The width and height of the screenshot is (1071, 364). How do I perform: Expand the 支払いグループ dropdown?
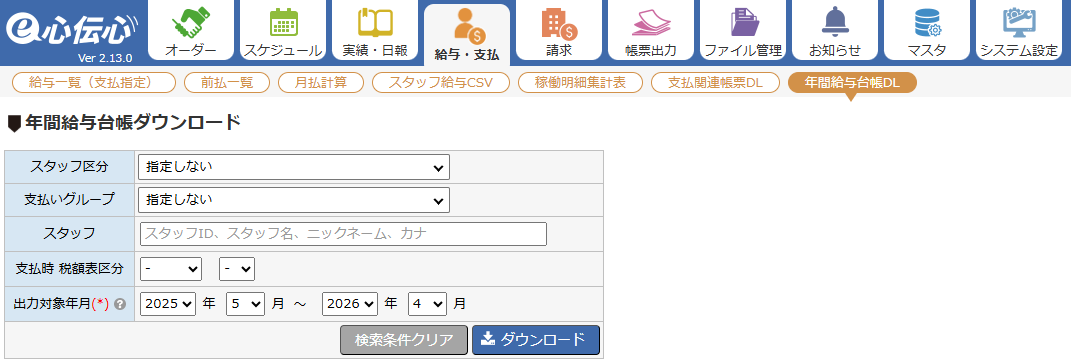(x=294, y=200)
